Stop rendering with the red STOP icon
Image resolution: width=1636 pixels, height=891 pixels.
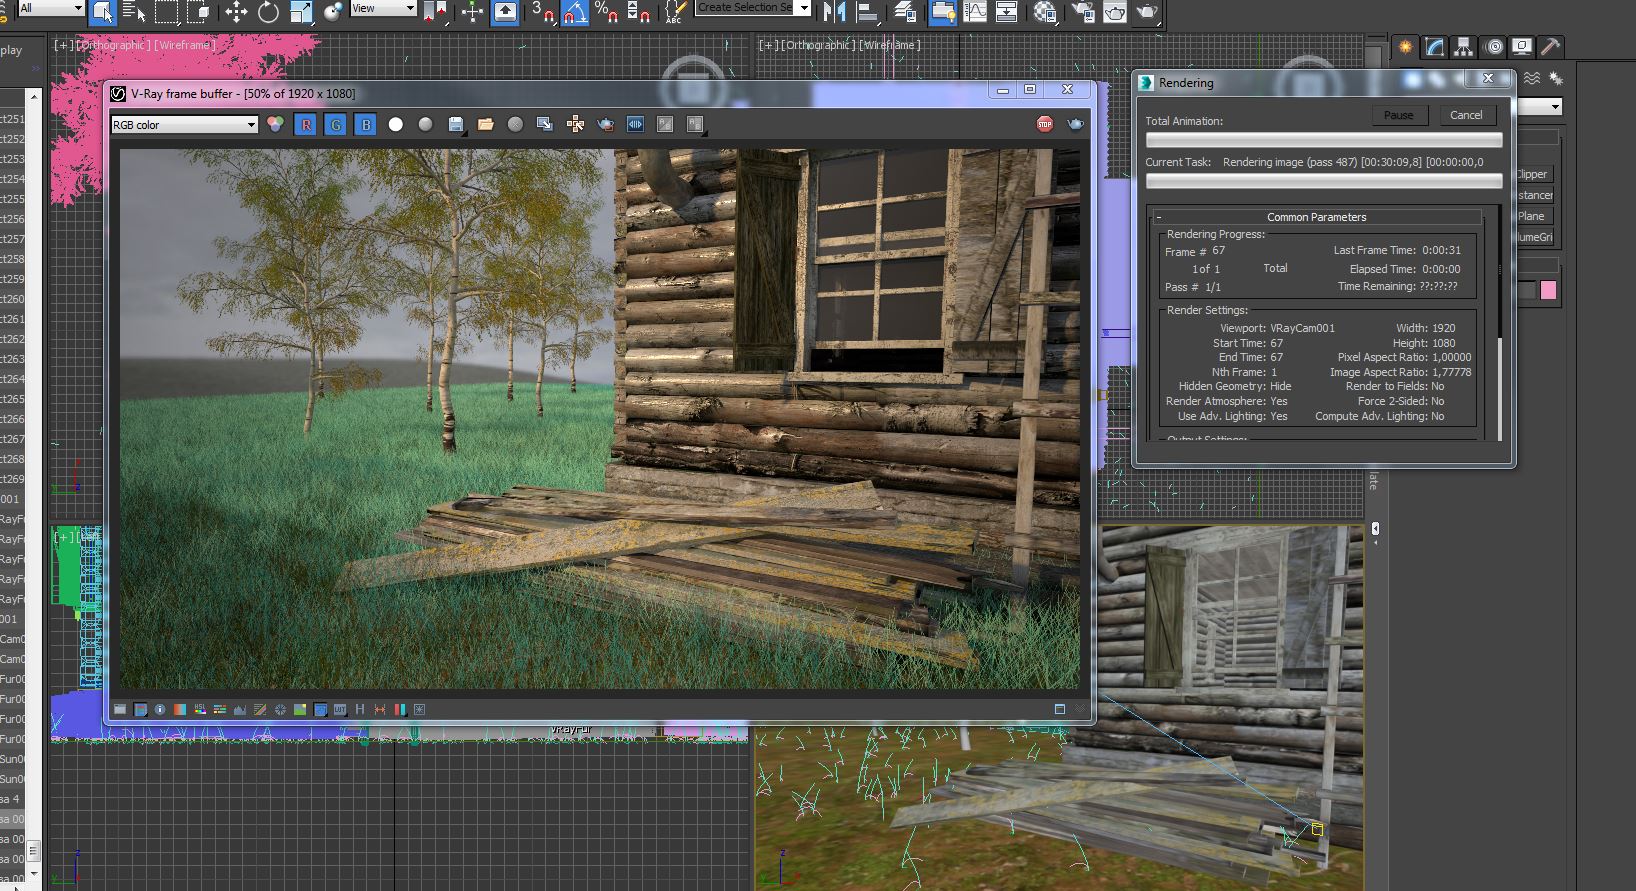click(1045, 124)
